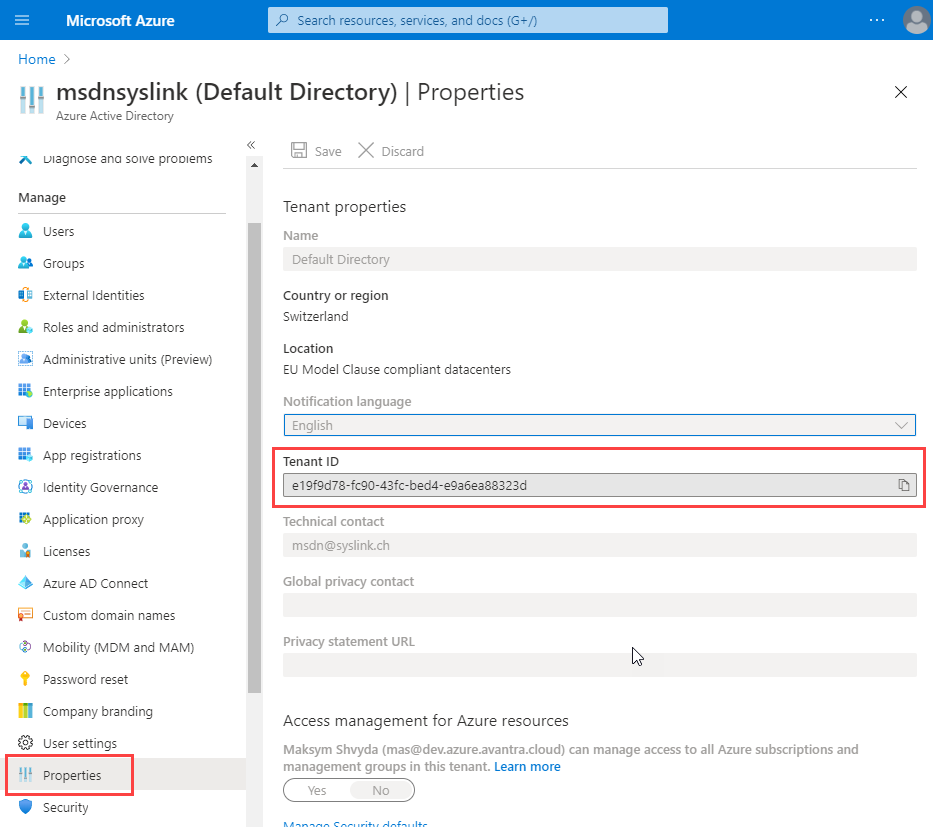Set access management toggle to No
The width and height of the screenshot is (933, 827).
(x=381, y=790)
